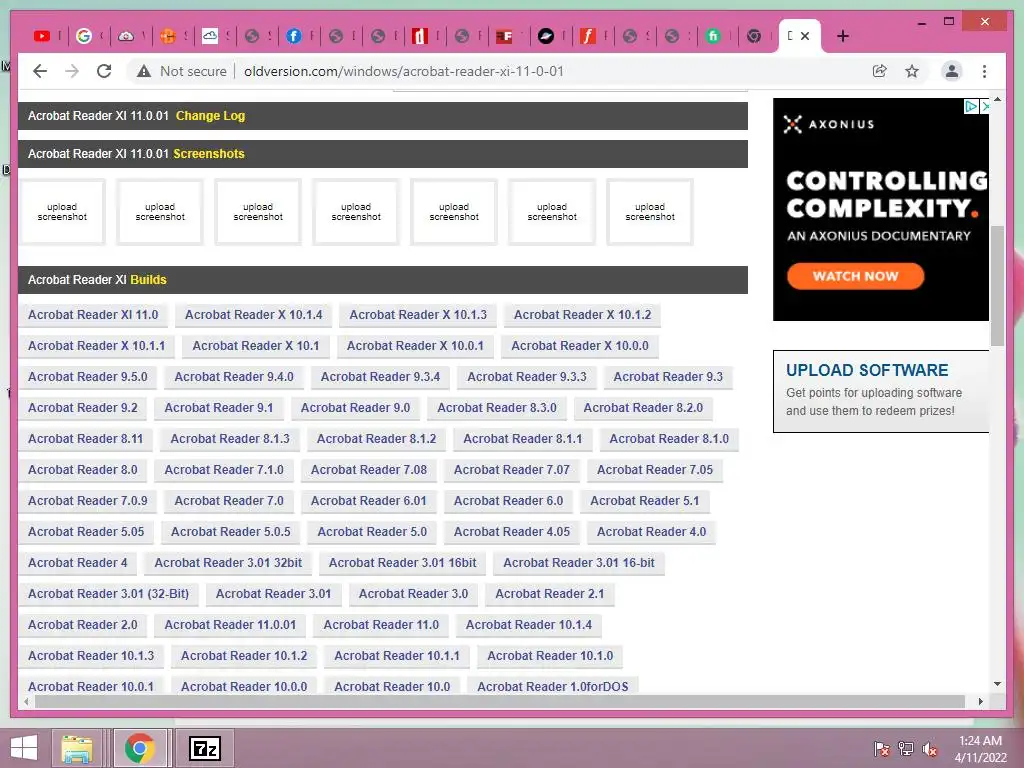
Task: Open Acrobat Reader 9.5.0 build
Action: [x=88, y=377]
